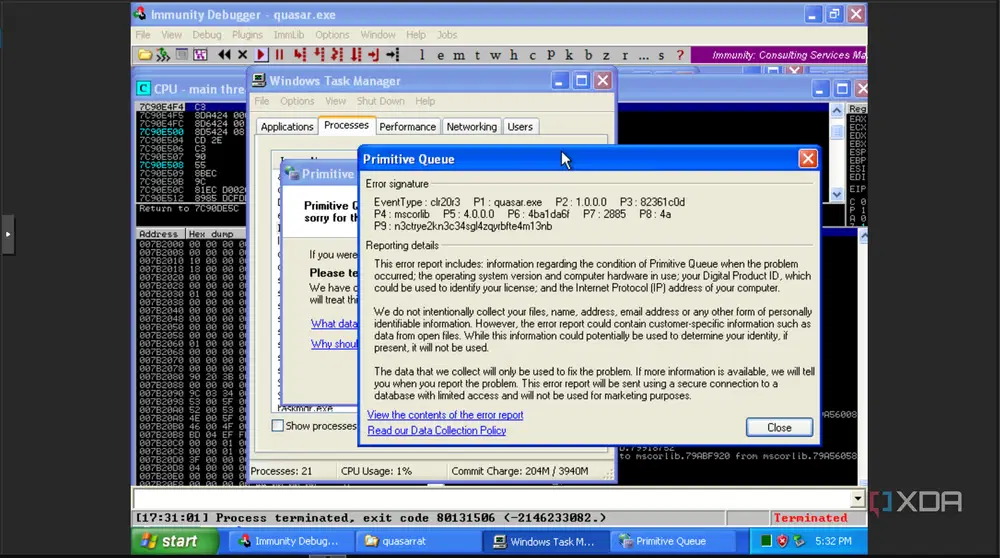Click the Pause execution icon
Viewport: 1000px width, 558px height.
pos(279,55)
